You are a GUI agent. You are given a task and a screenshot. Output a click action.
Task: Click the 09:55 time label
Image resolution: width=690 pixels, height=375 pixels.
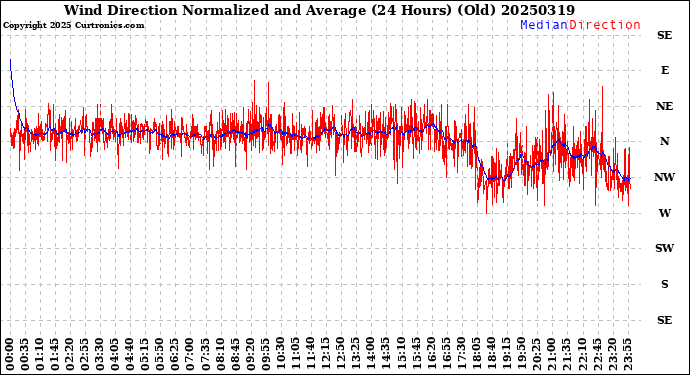[265, 354]
